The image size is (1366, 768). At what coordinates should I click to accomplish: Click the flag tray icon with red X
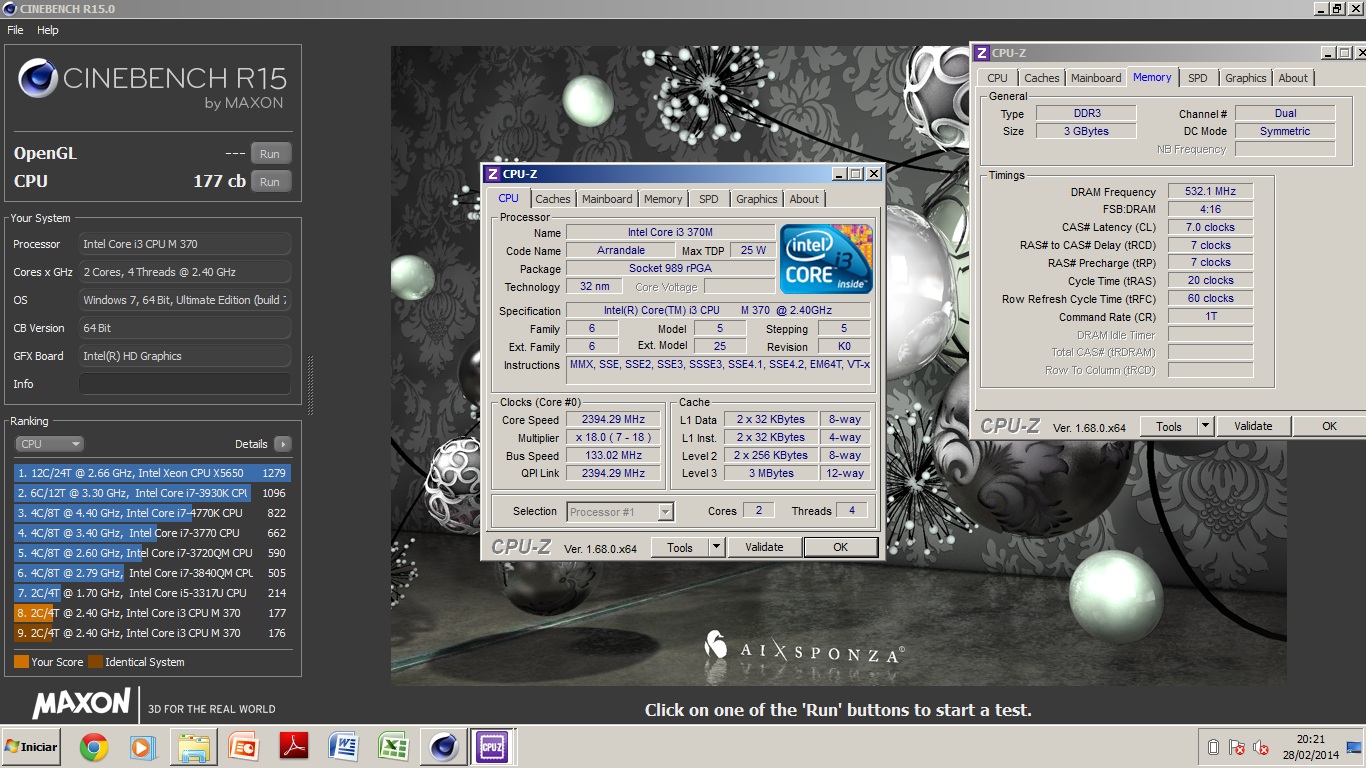(1237, 748)
